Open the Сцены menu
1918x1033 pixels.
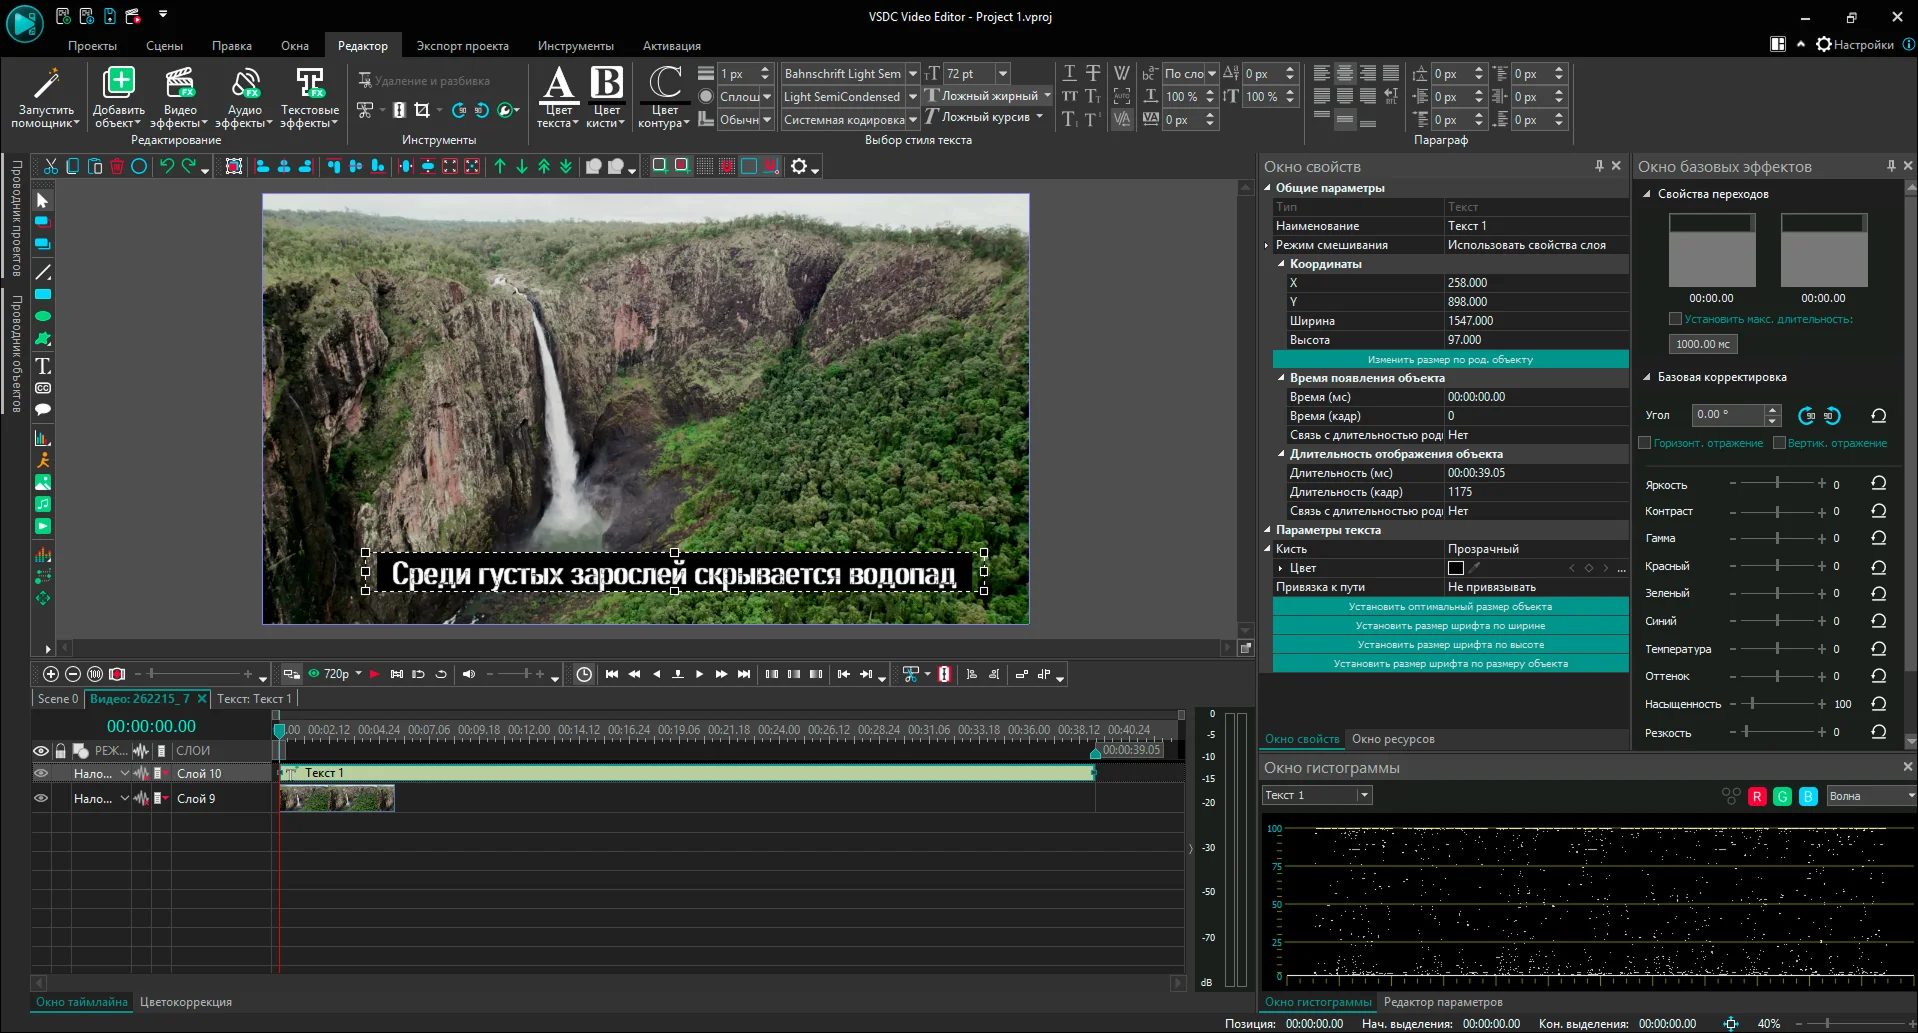[164, 46]
